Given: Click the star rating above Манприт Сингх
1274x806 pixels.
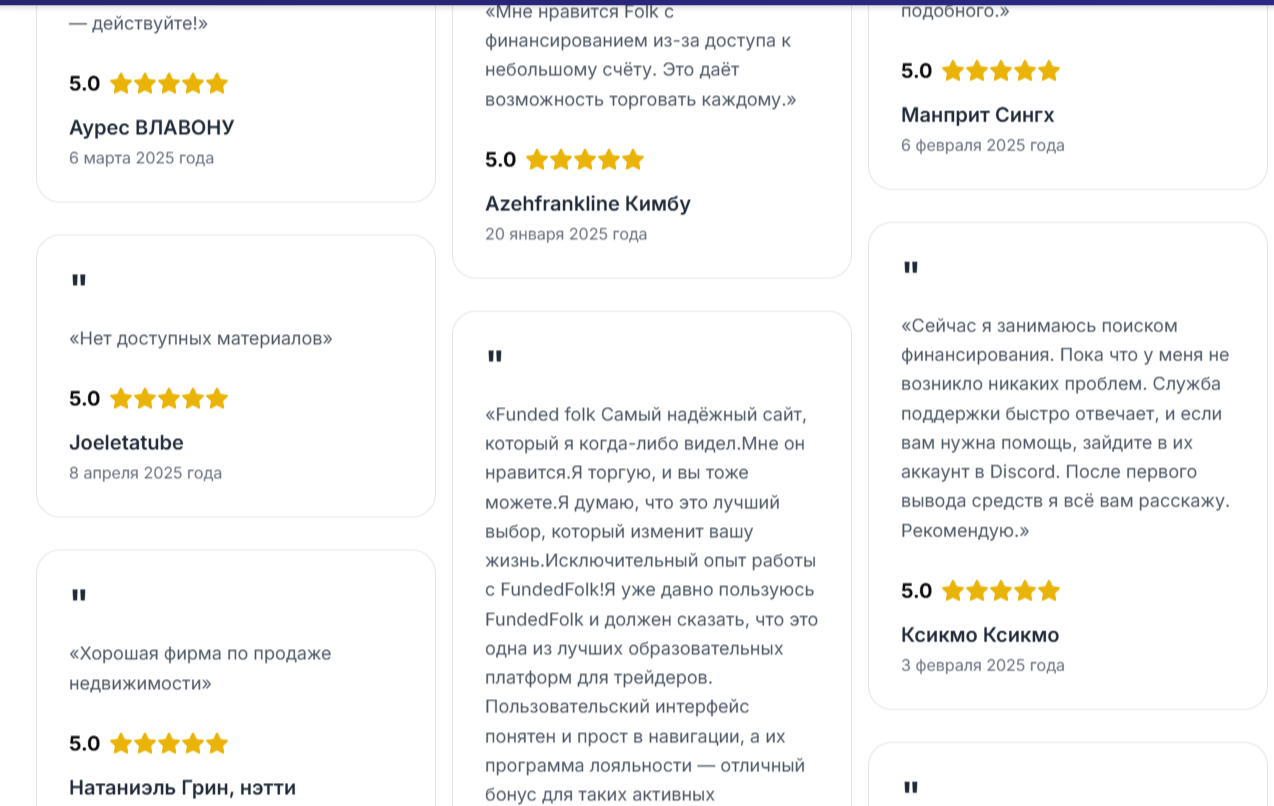Looking at the screenshot, I should coord(1001,71).
